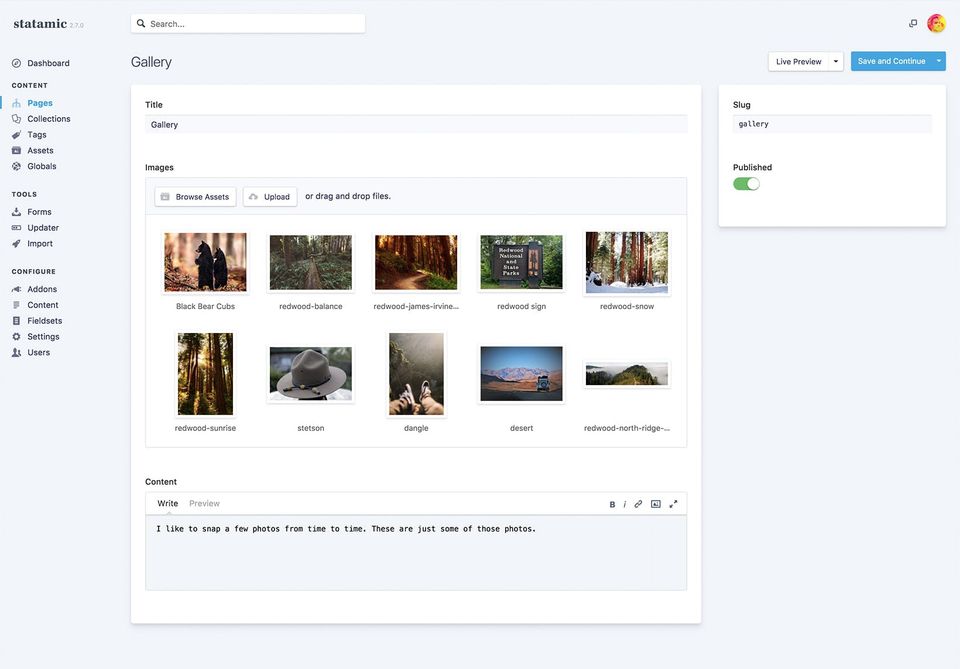Click the 'Tags' sidebar label
This screenshot has width=960, height=669.
[37, 135]
